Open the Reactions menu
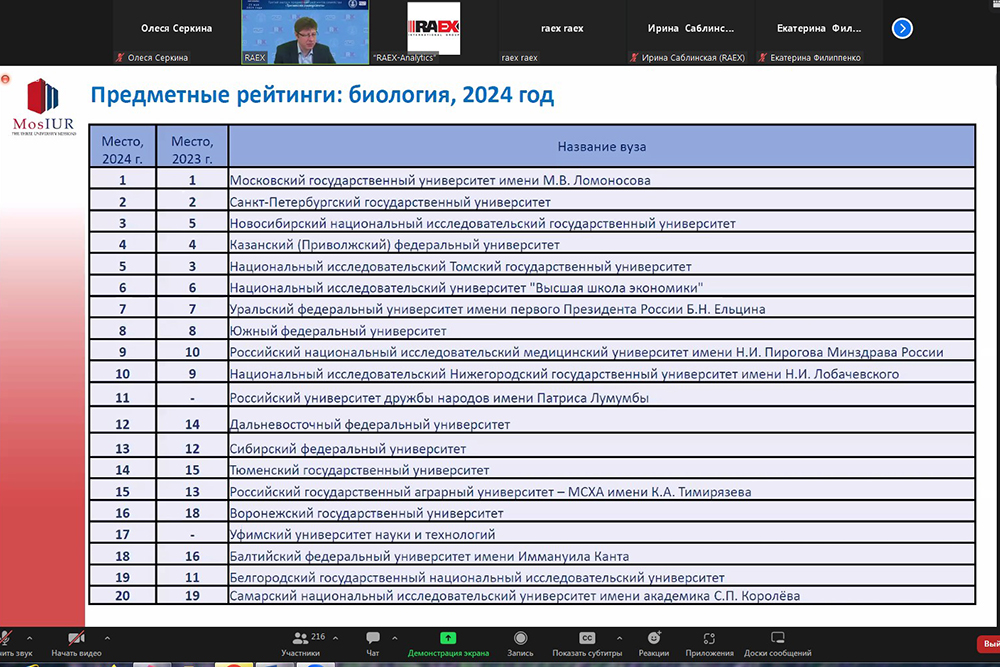The image size is (1000, 667). click(x=653, y=642)
